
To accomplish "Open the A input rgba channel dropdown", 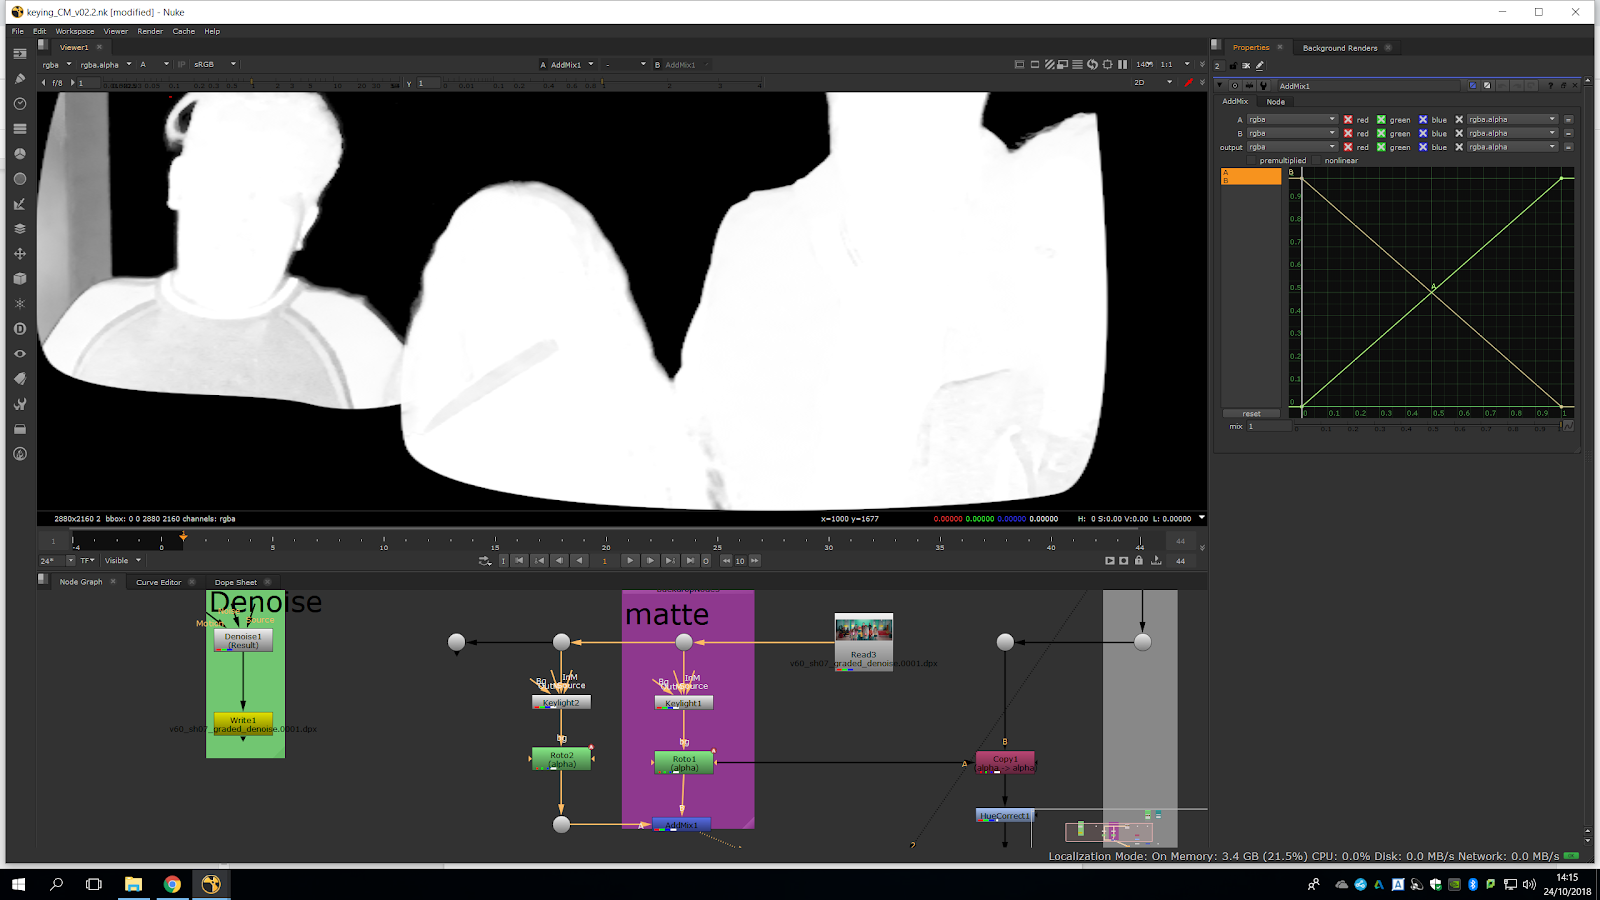I will (1290, 120).
